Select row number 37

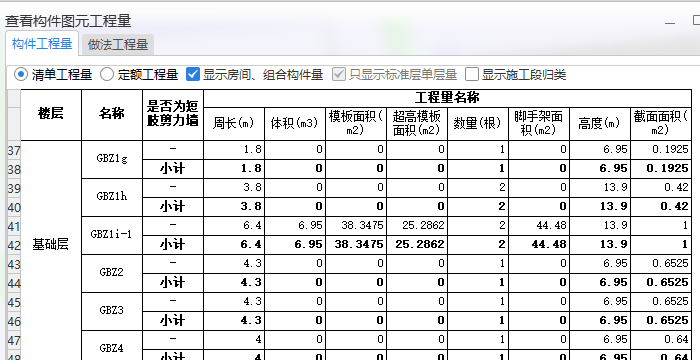(14, 150)
